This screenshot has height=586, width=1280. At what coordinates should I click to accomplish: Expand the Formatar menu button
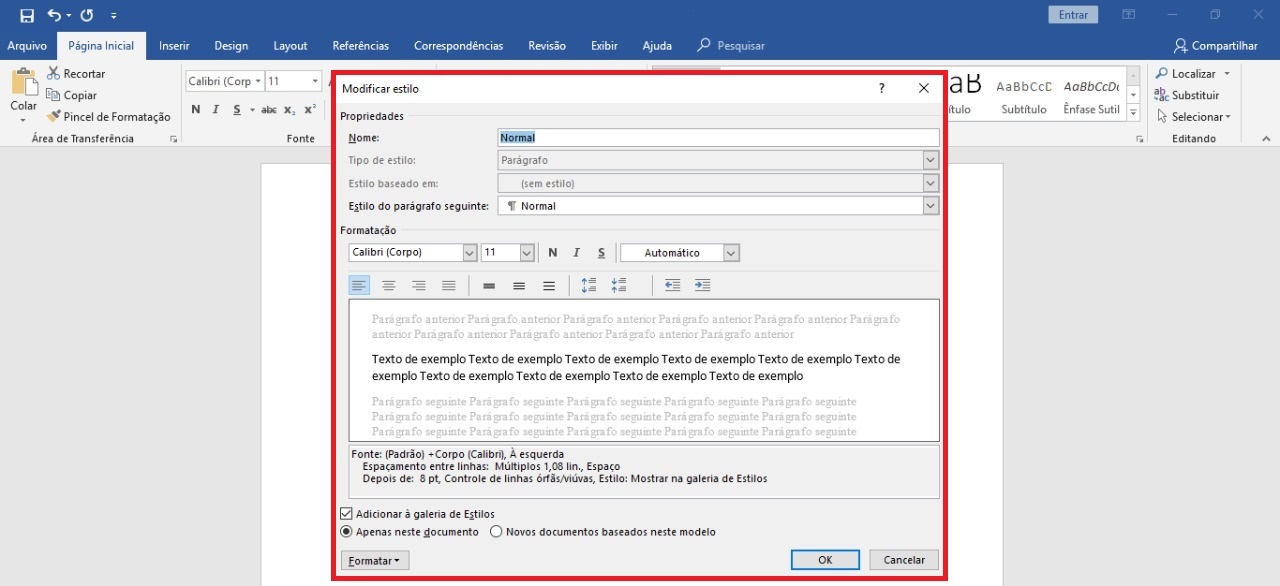coord(374,560)
